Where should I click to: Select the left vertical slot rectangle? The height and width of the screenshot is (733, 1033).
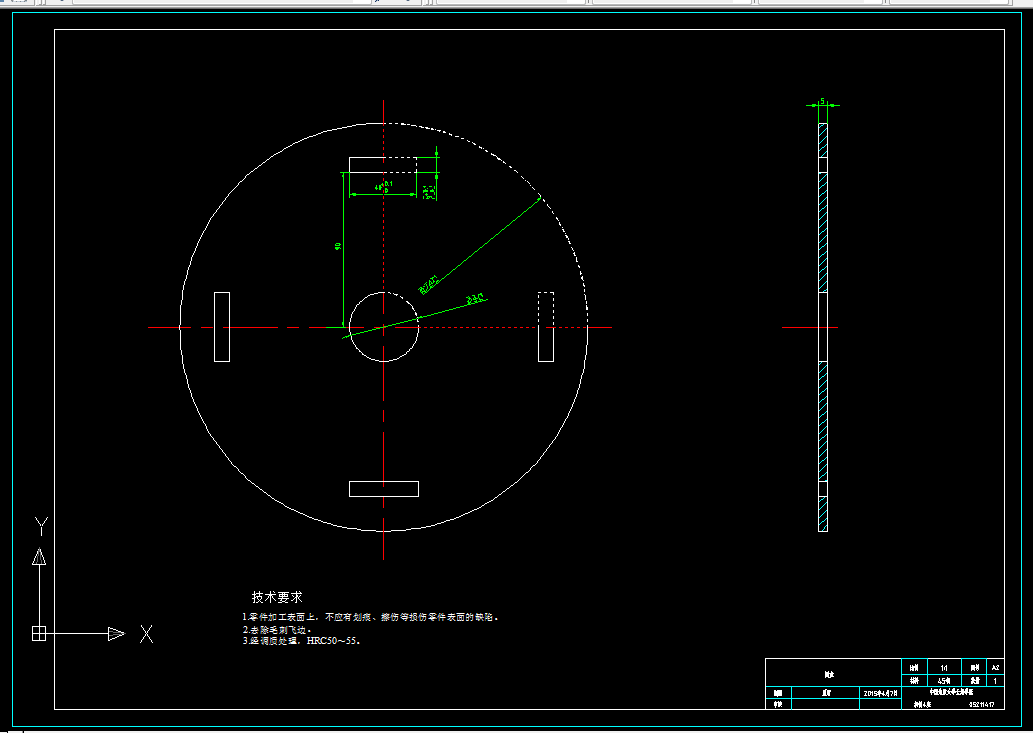[222, 327]
